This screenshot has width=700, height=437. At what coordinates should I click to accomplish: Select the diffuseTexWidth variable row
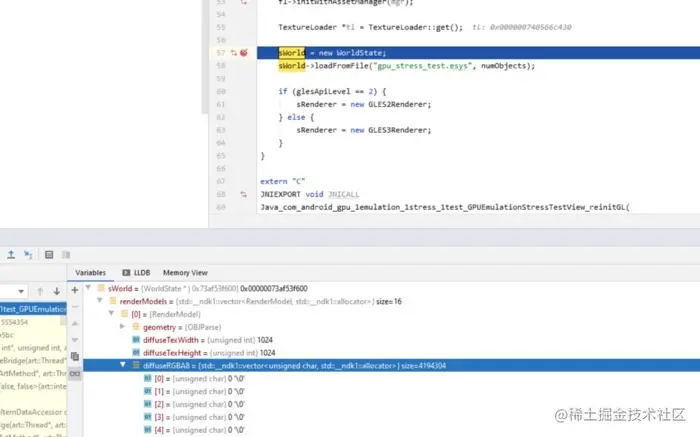[392, 340]
